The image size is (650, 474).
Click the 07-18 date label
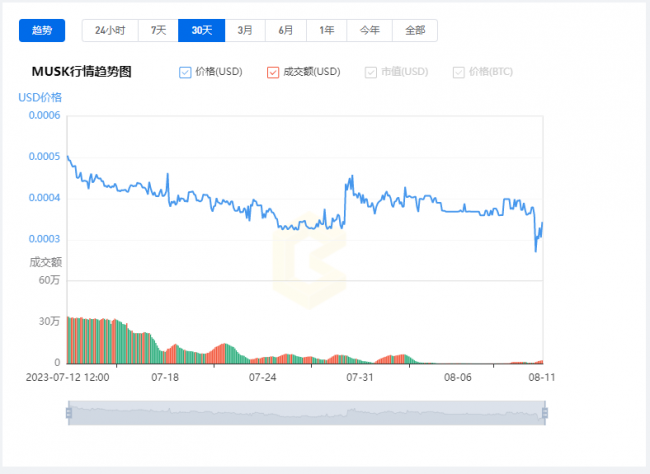coord(165,377)
